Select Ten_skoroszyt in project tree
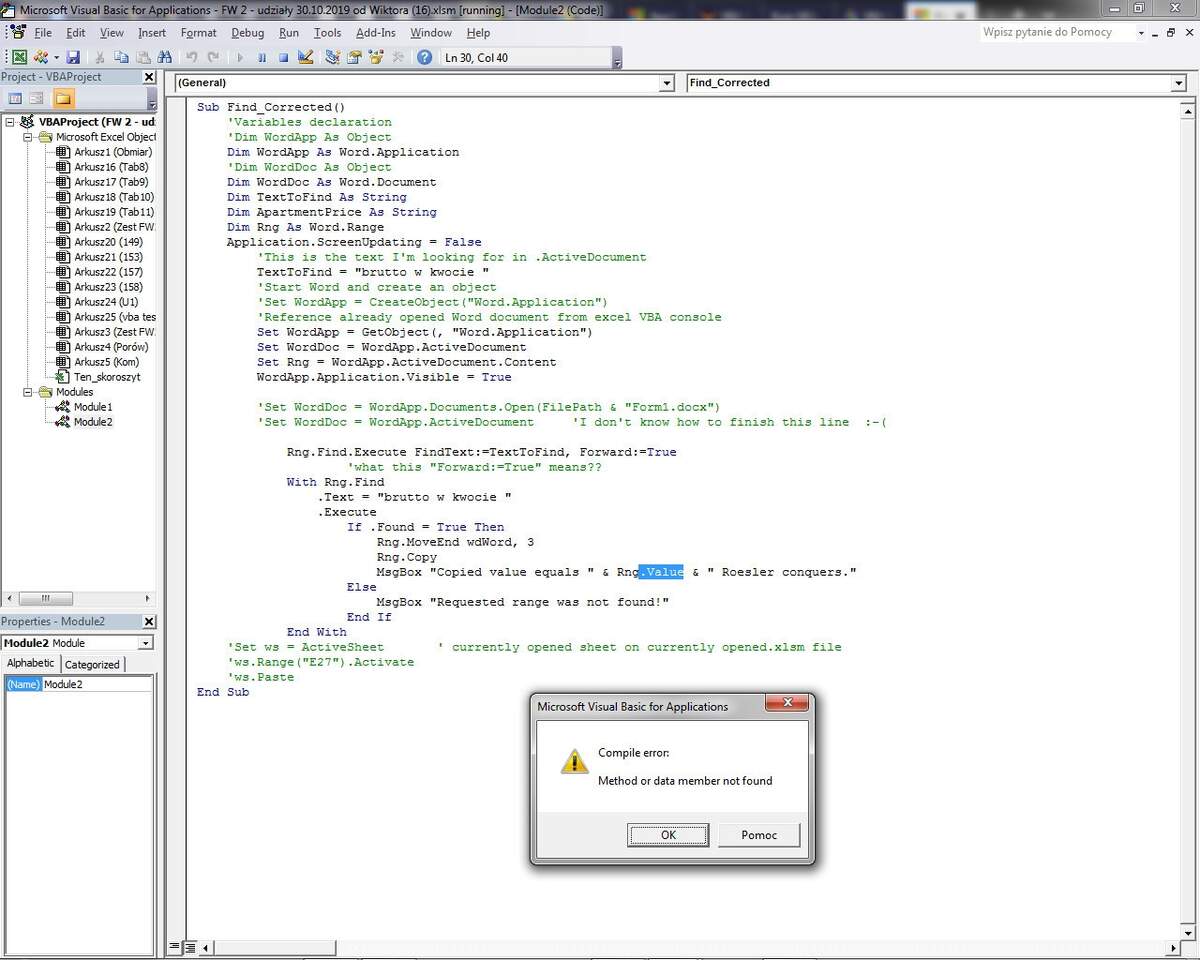The image size is (1200, 960). [x=107, y=377]
